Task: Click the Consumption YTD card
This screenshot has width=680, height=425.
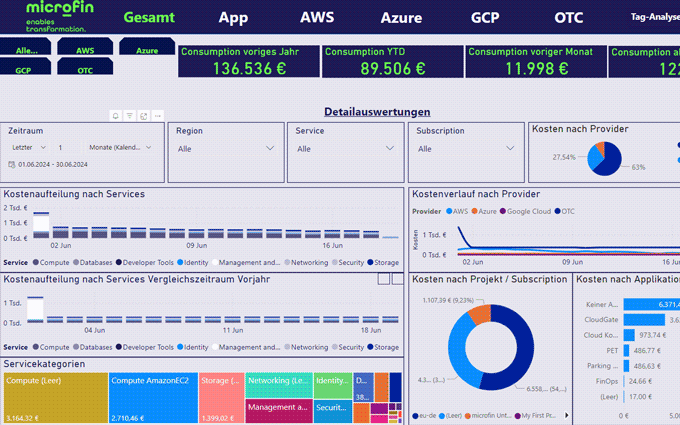Action: click(x=392, y=61)
